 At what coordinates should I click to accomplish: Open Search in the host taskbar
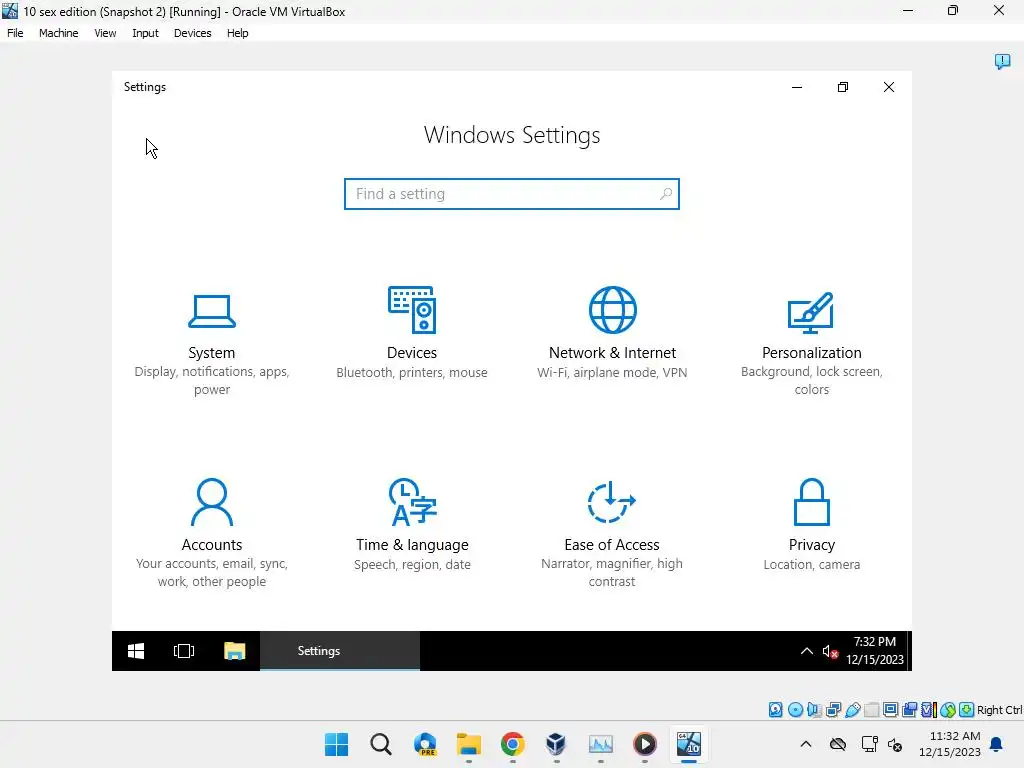click(381, 744)
